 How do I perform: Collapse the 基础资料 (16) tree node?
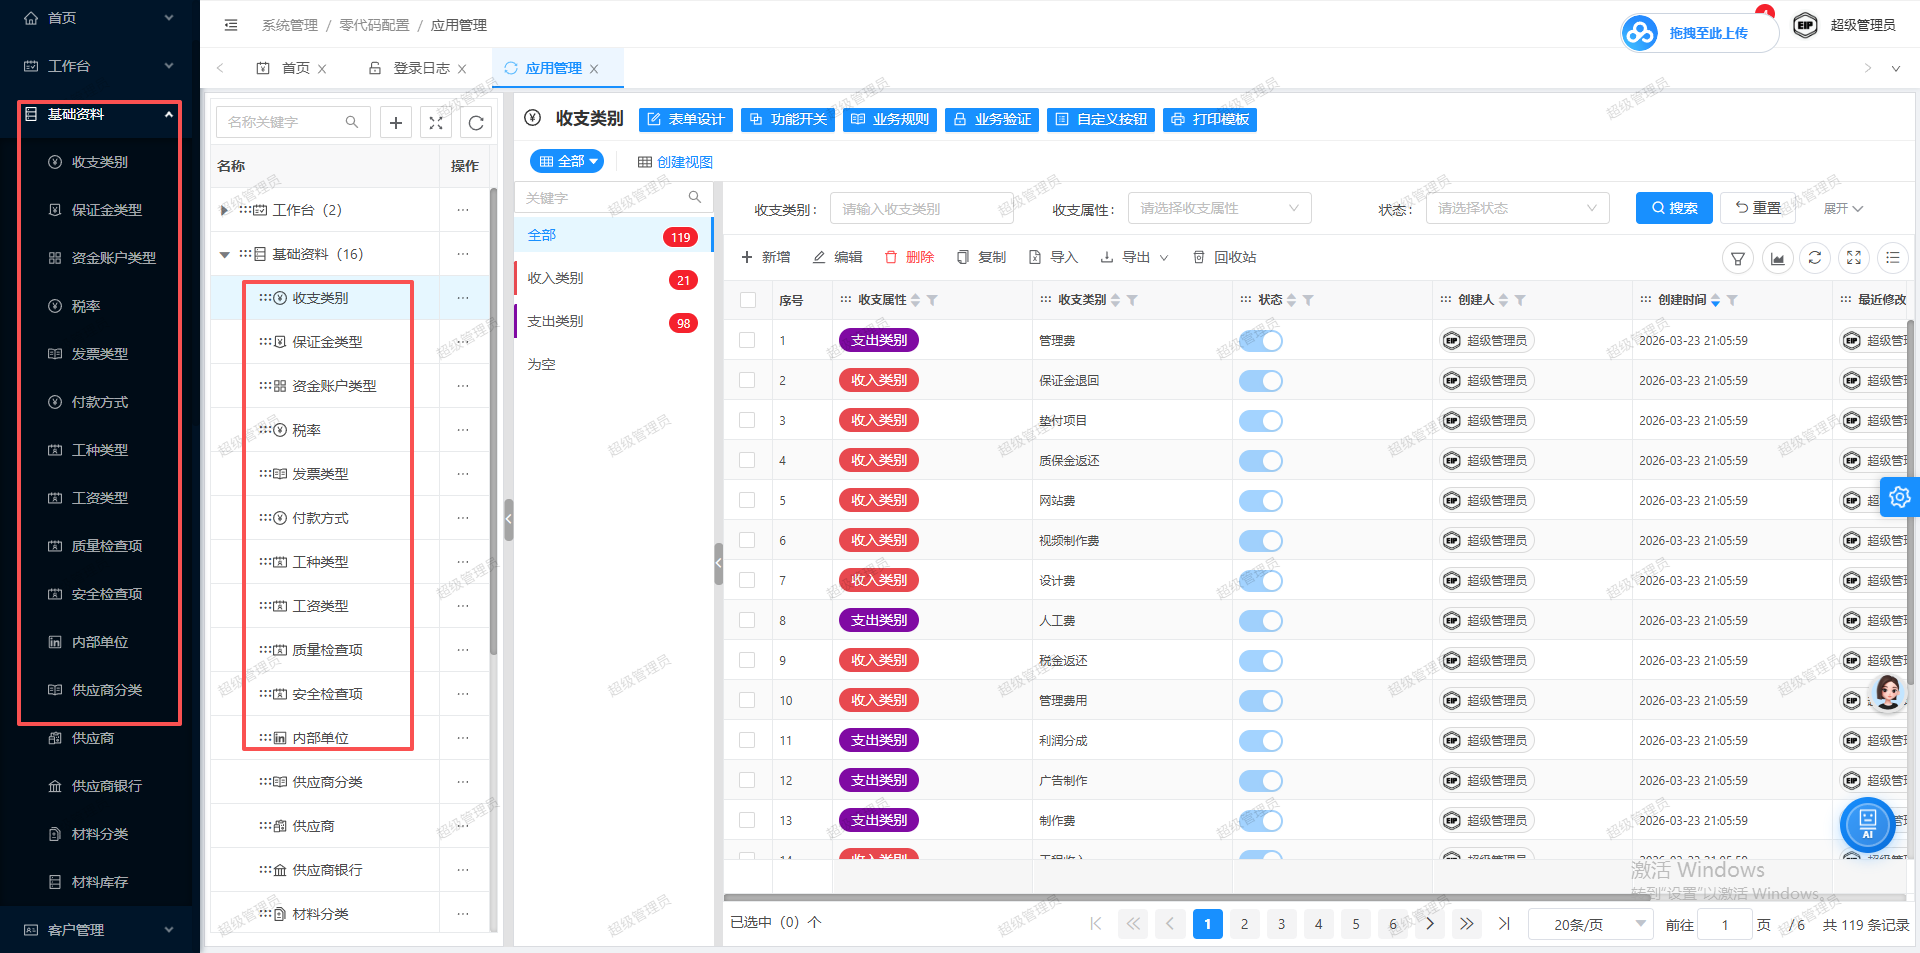pos(224,254)
